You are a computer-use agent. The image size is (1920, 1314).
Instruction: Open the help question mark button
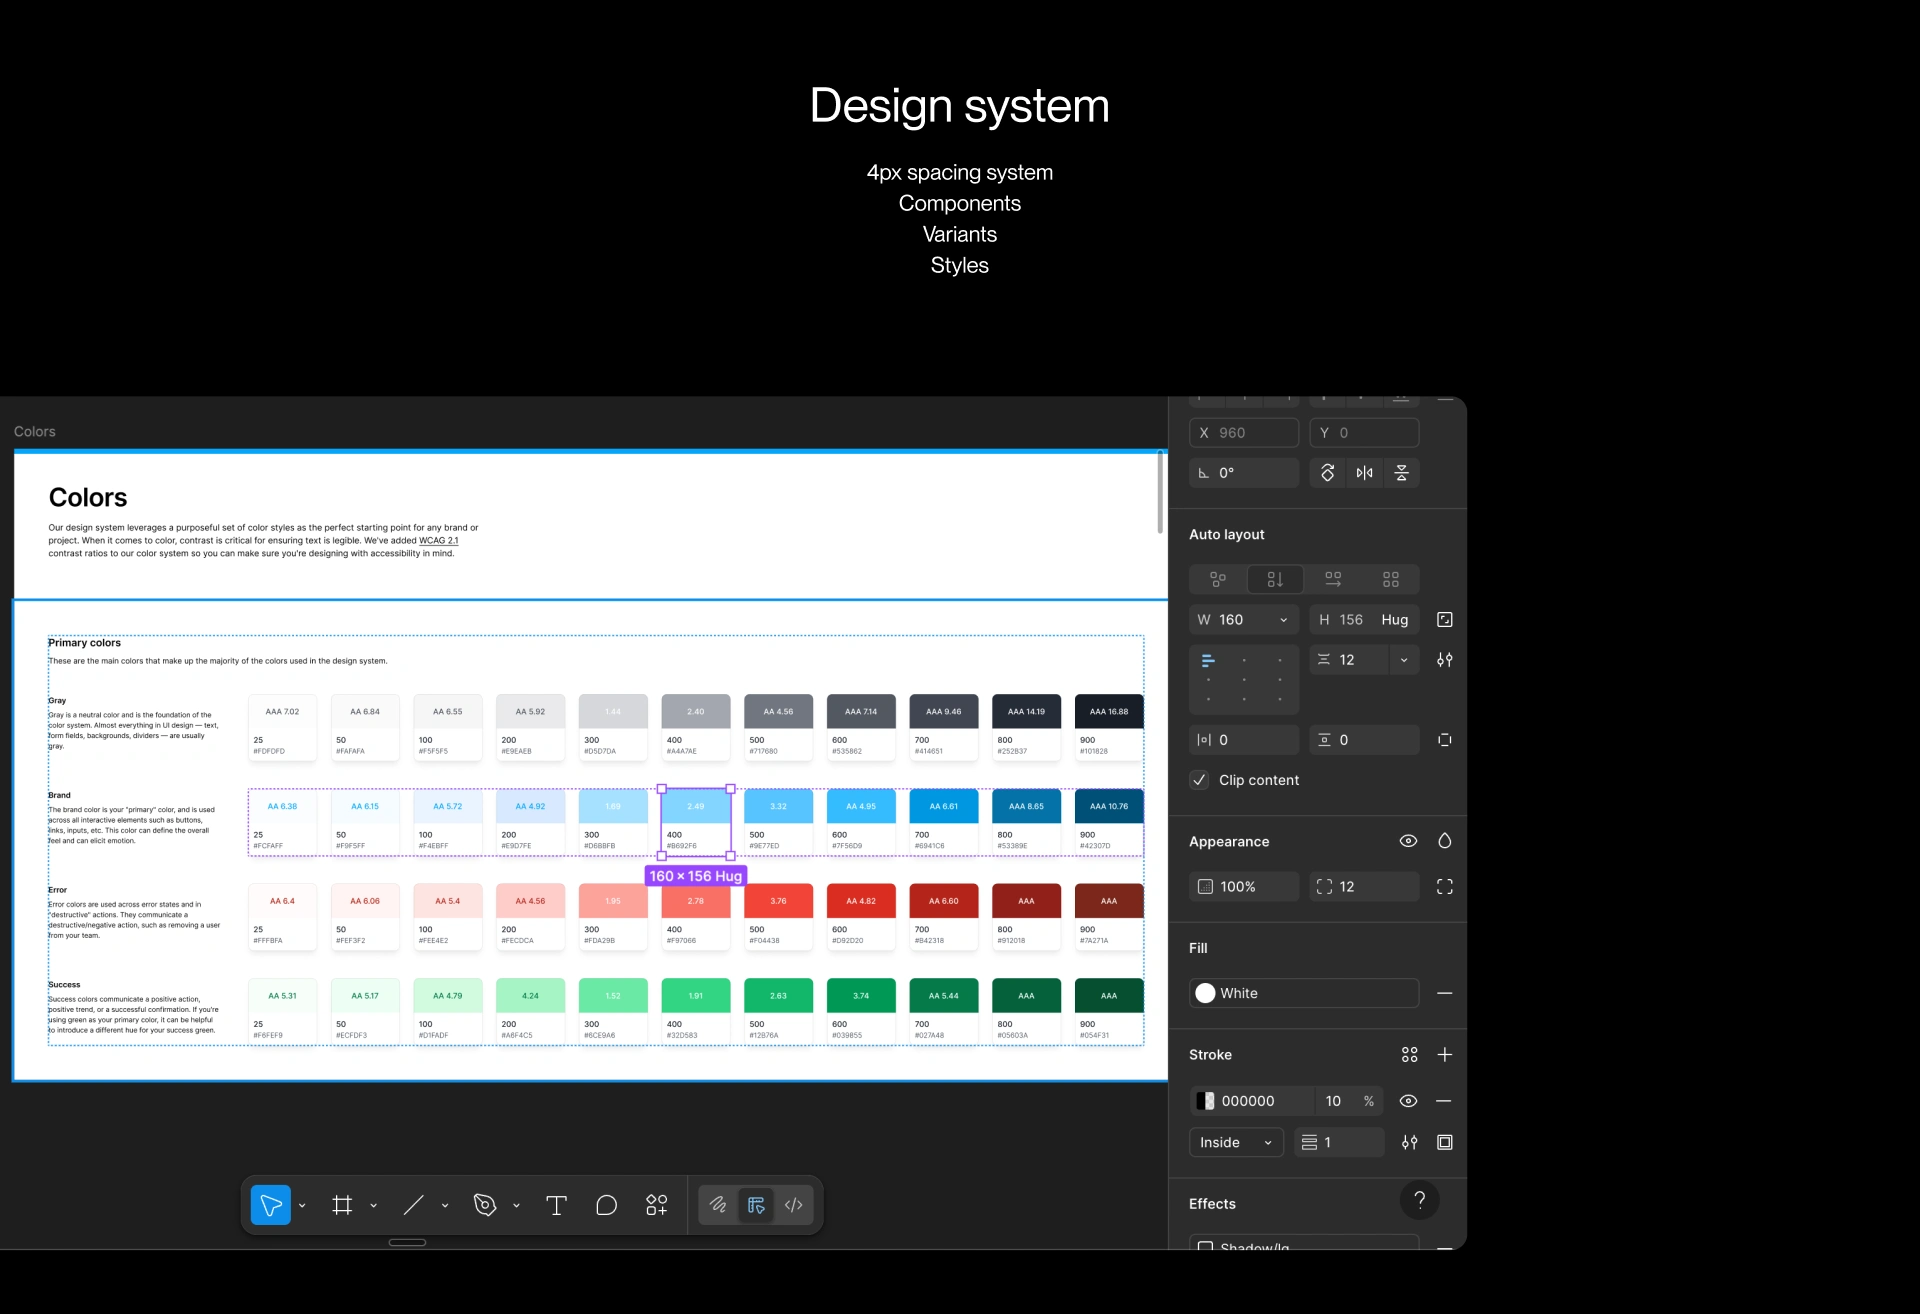click(x=1419, y=1200)
